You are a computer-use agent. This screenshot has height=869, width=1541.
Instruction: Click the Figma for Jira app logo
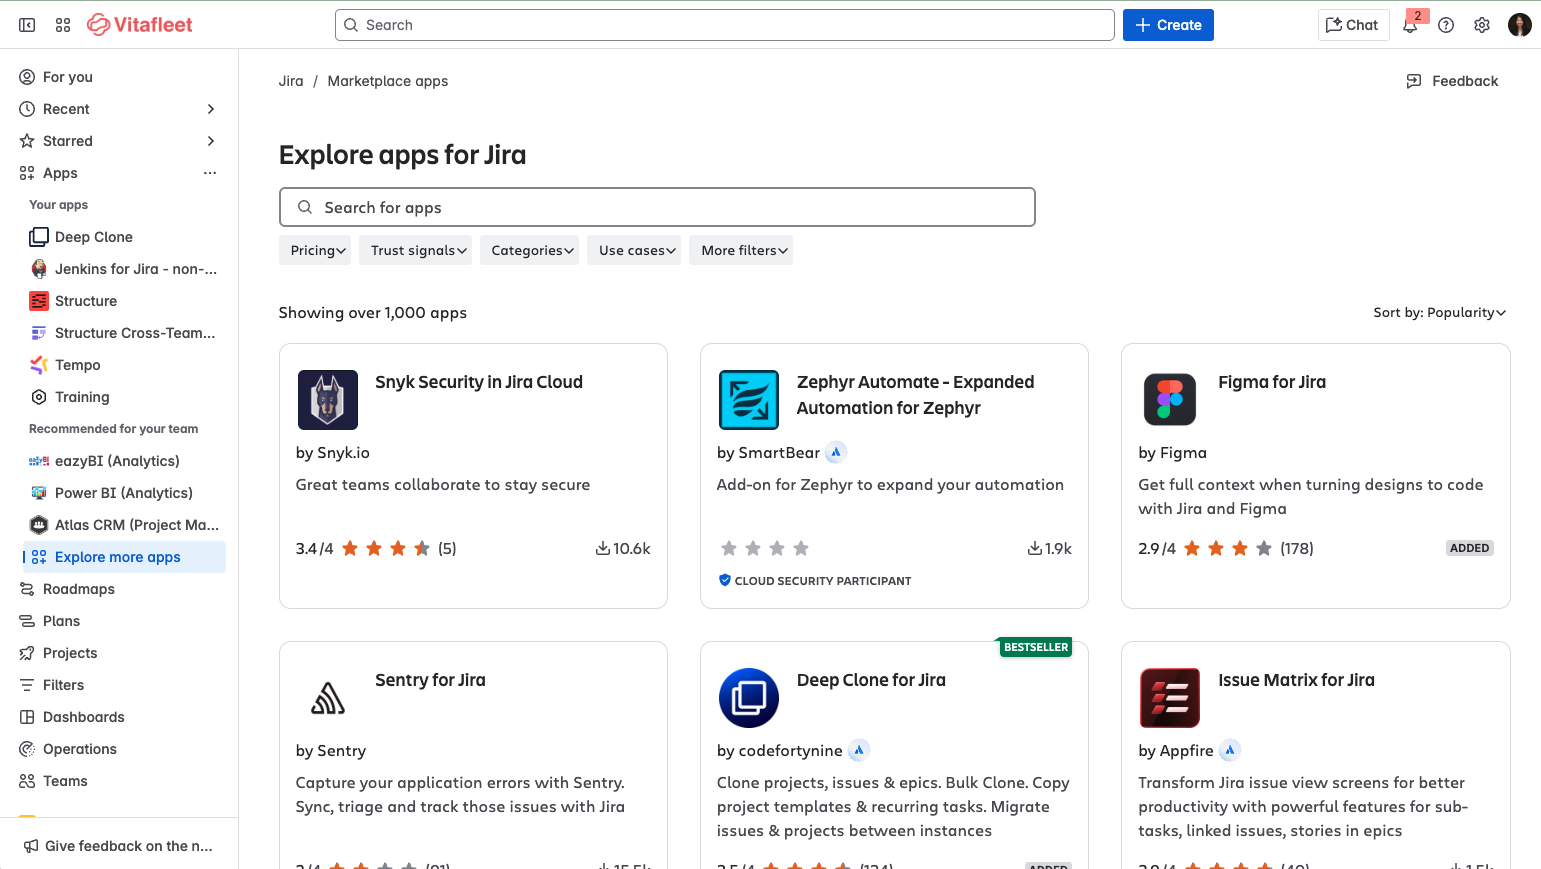(1169, 399)
